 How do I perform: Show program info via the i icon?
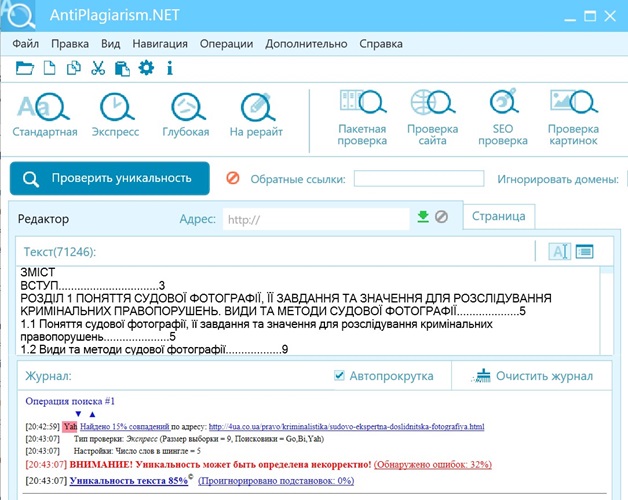(x=170, y=68)
